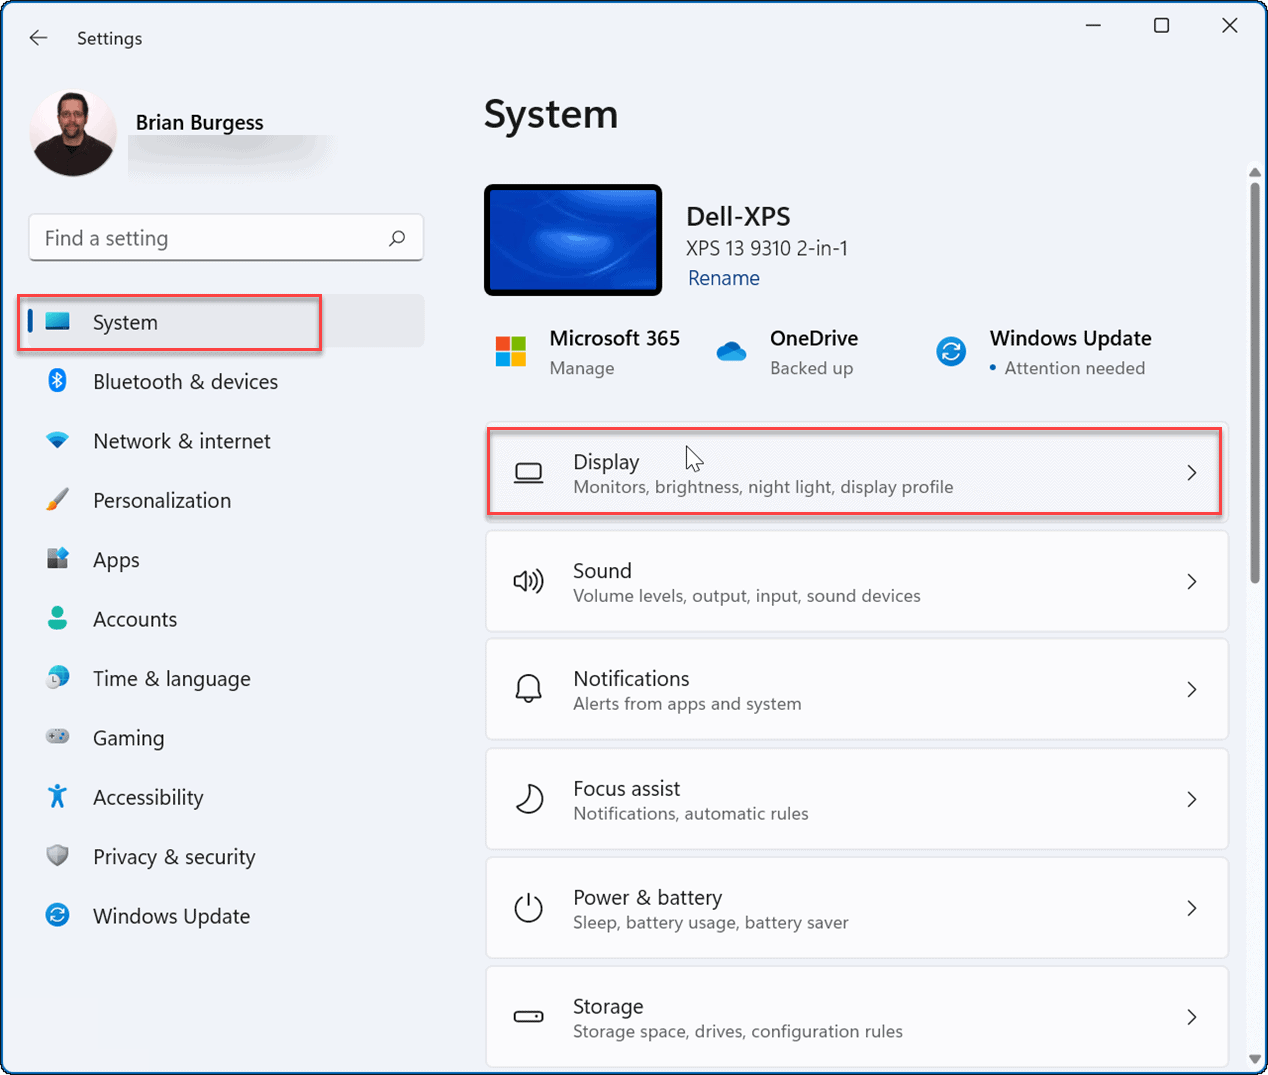Click the Storage drive icon

coord(528,1016)
